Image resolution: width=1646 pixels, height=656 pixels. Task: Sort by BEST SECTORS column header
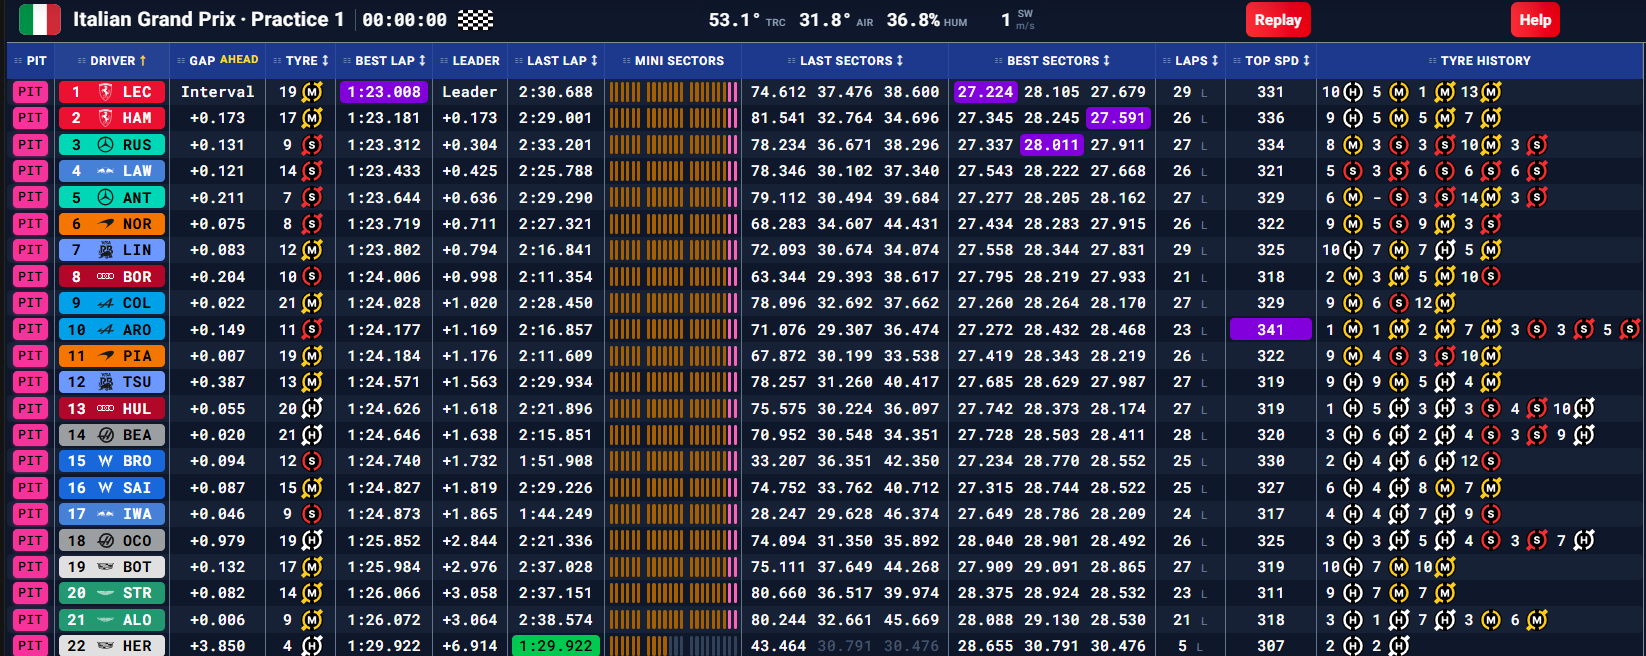[1058, 61]
